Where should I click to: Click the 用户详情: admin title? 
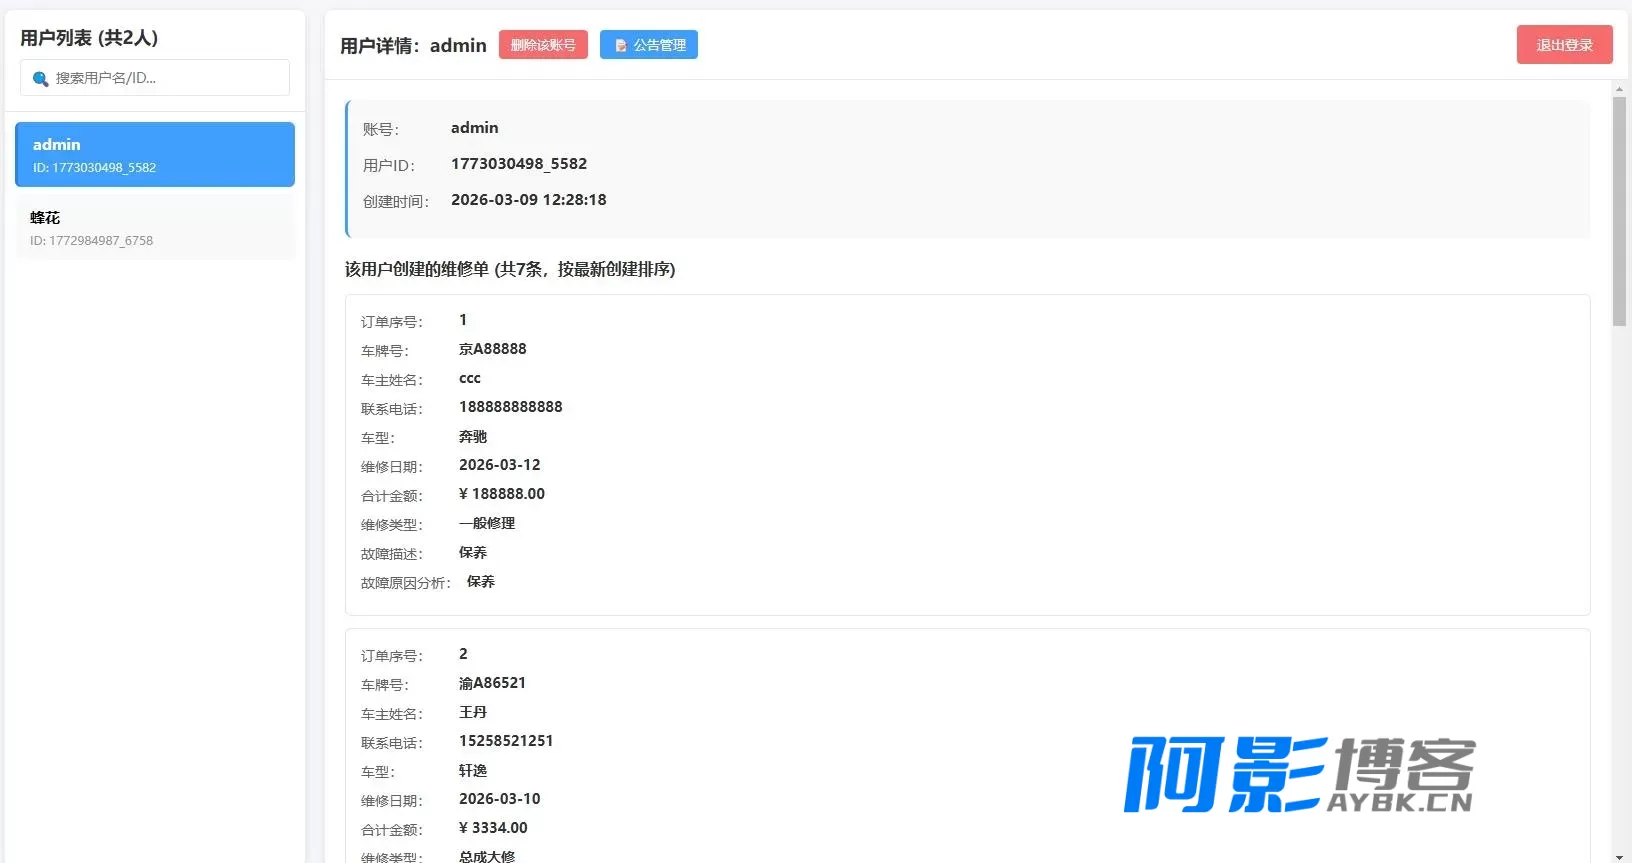(413, 46)
